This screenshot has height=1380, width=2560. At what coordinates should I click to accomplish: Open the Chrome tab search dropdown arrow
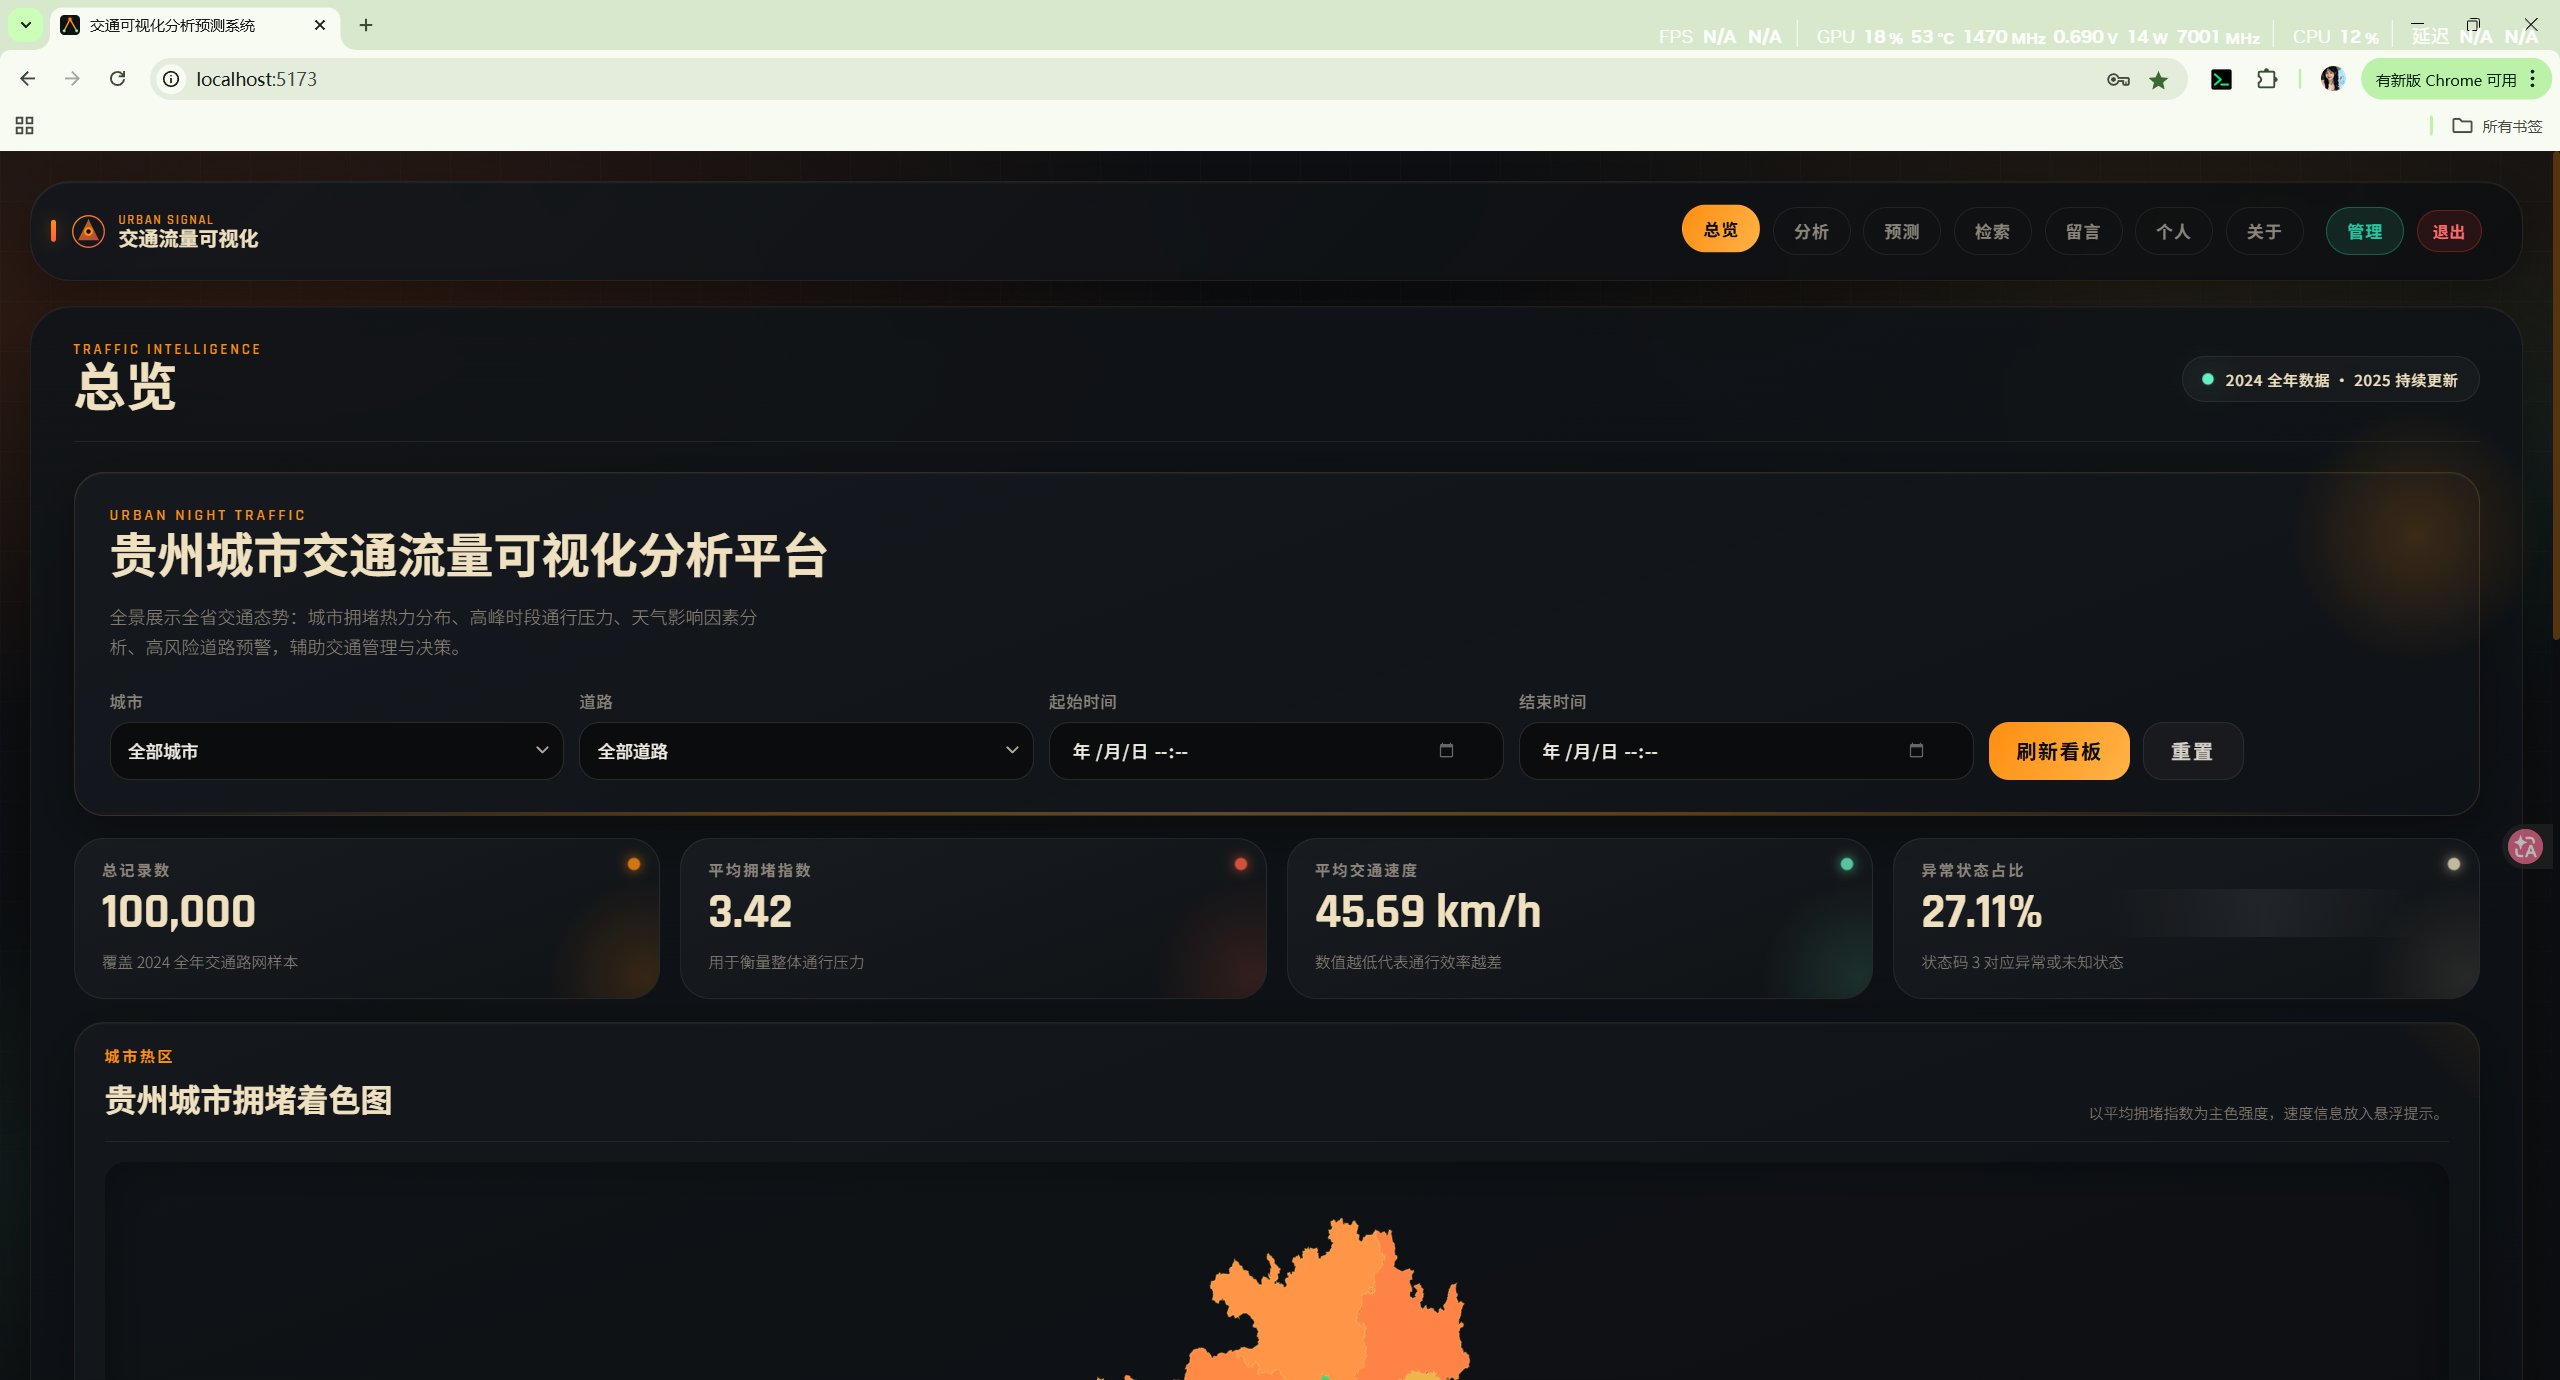point(26,25)
